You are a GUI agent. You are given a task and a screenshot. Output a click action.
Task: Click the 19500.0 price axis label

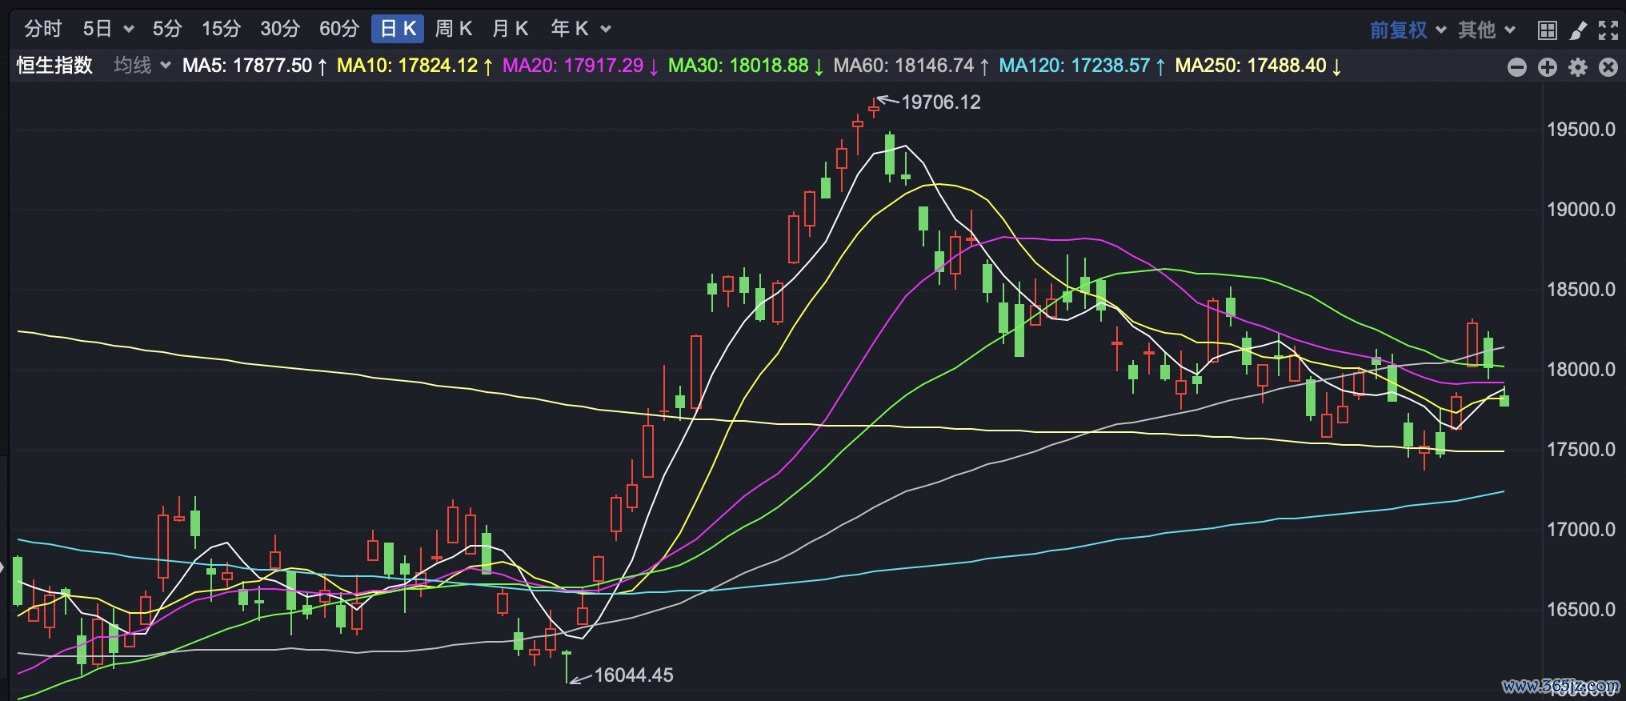click(1581, 129)
